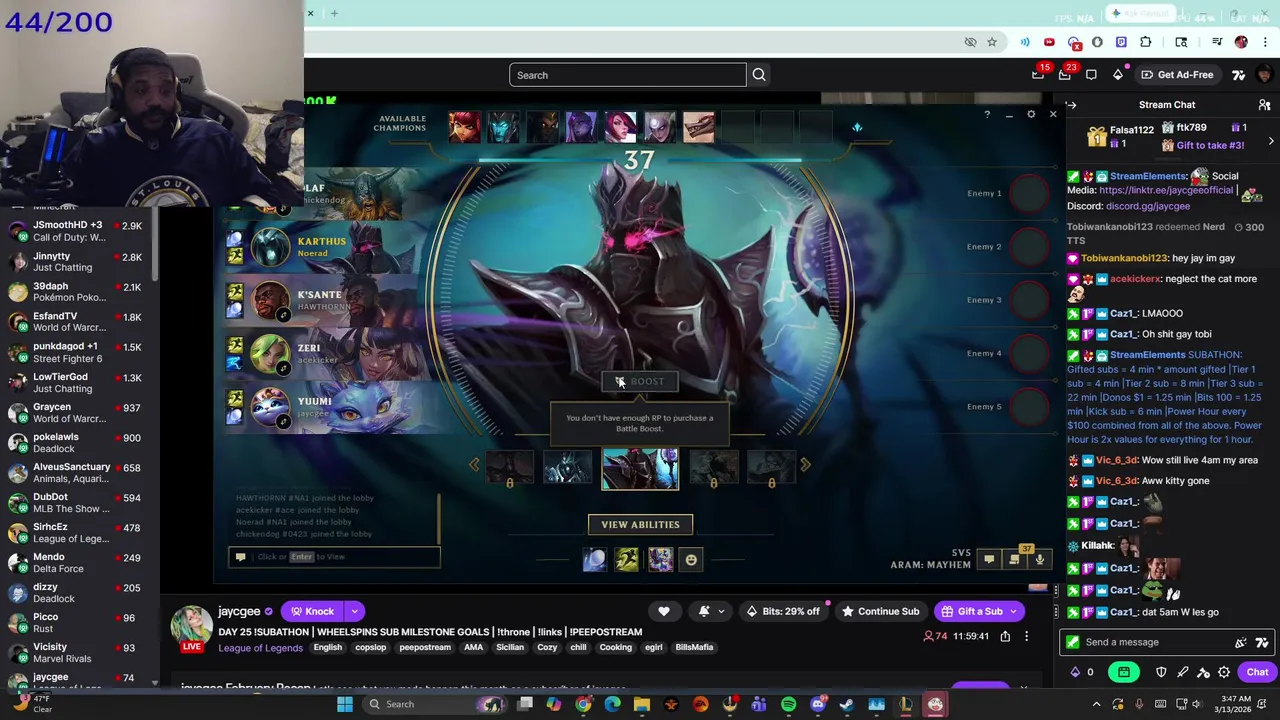
Task: Bookmark this page with star icon
Action: [x=992, y=42]
